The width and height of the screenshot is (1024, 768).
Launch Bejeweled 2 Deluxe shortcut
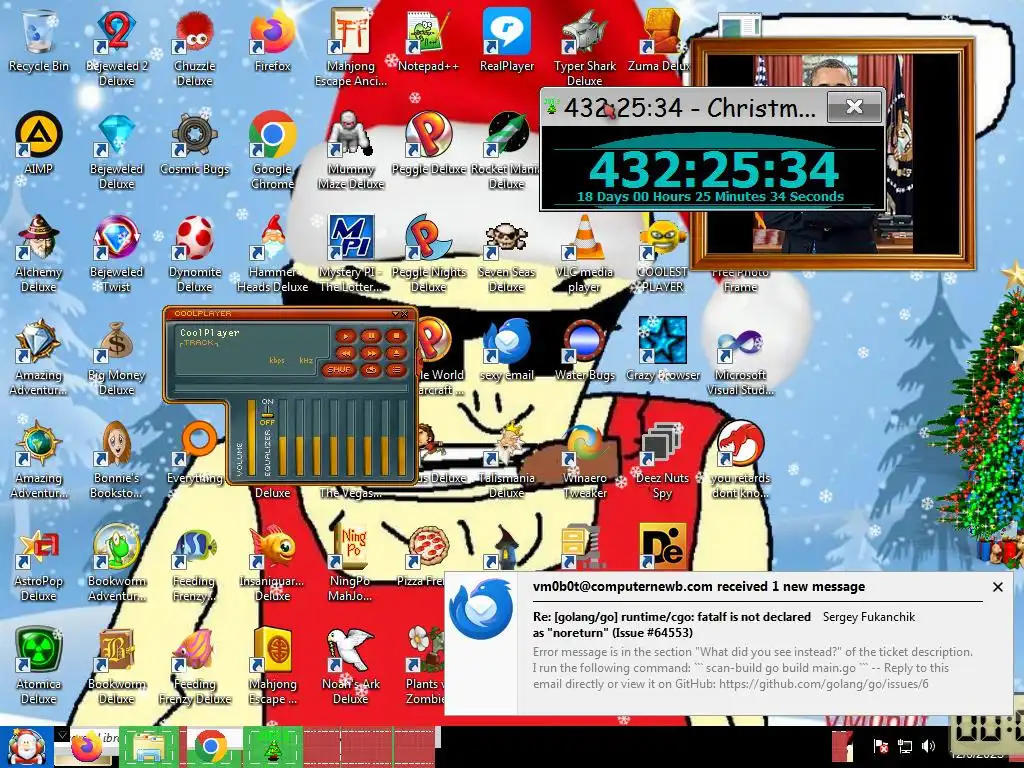116,46
